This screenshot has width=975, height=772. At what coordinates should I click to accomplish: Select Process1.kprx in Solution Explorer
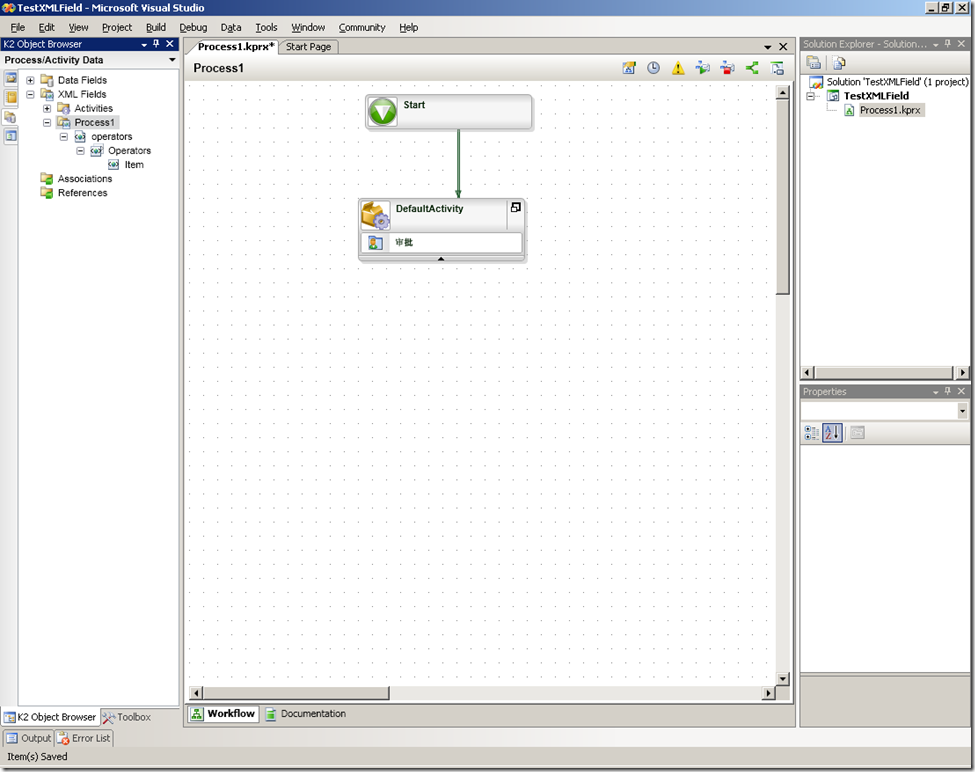point(890,111)
